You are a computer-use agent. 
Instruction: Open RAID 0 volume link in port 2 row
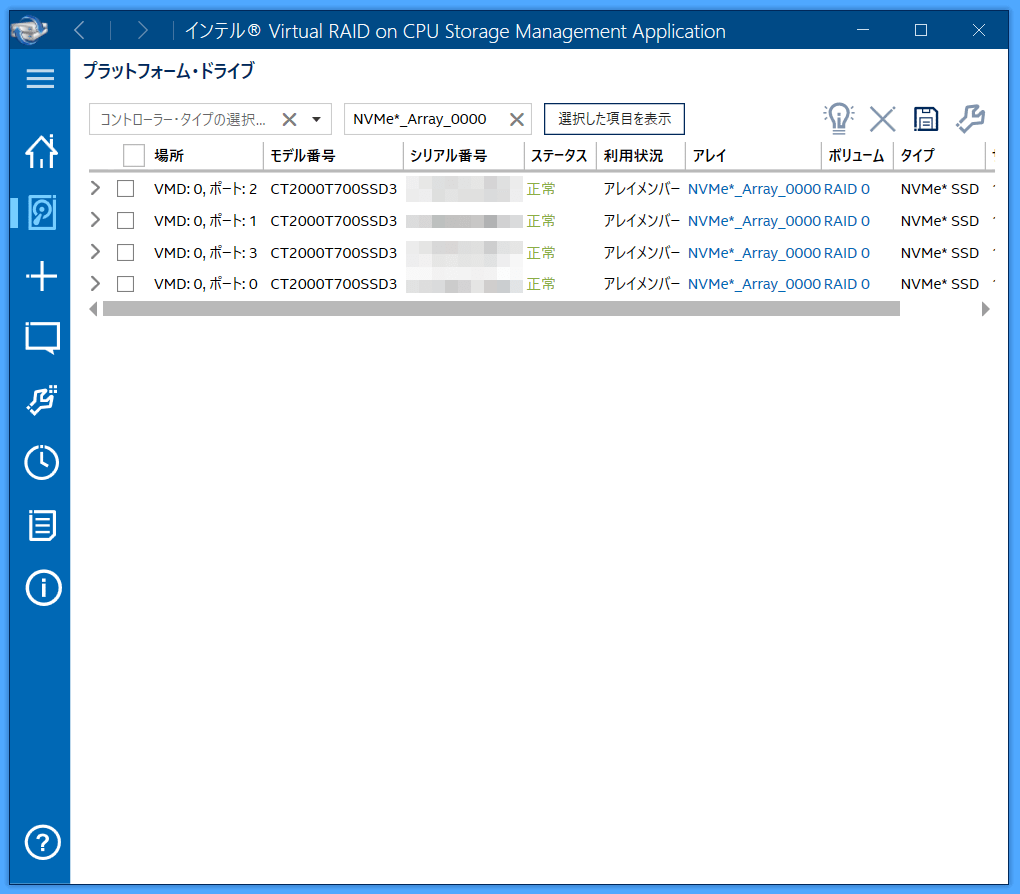point(846,189)
